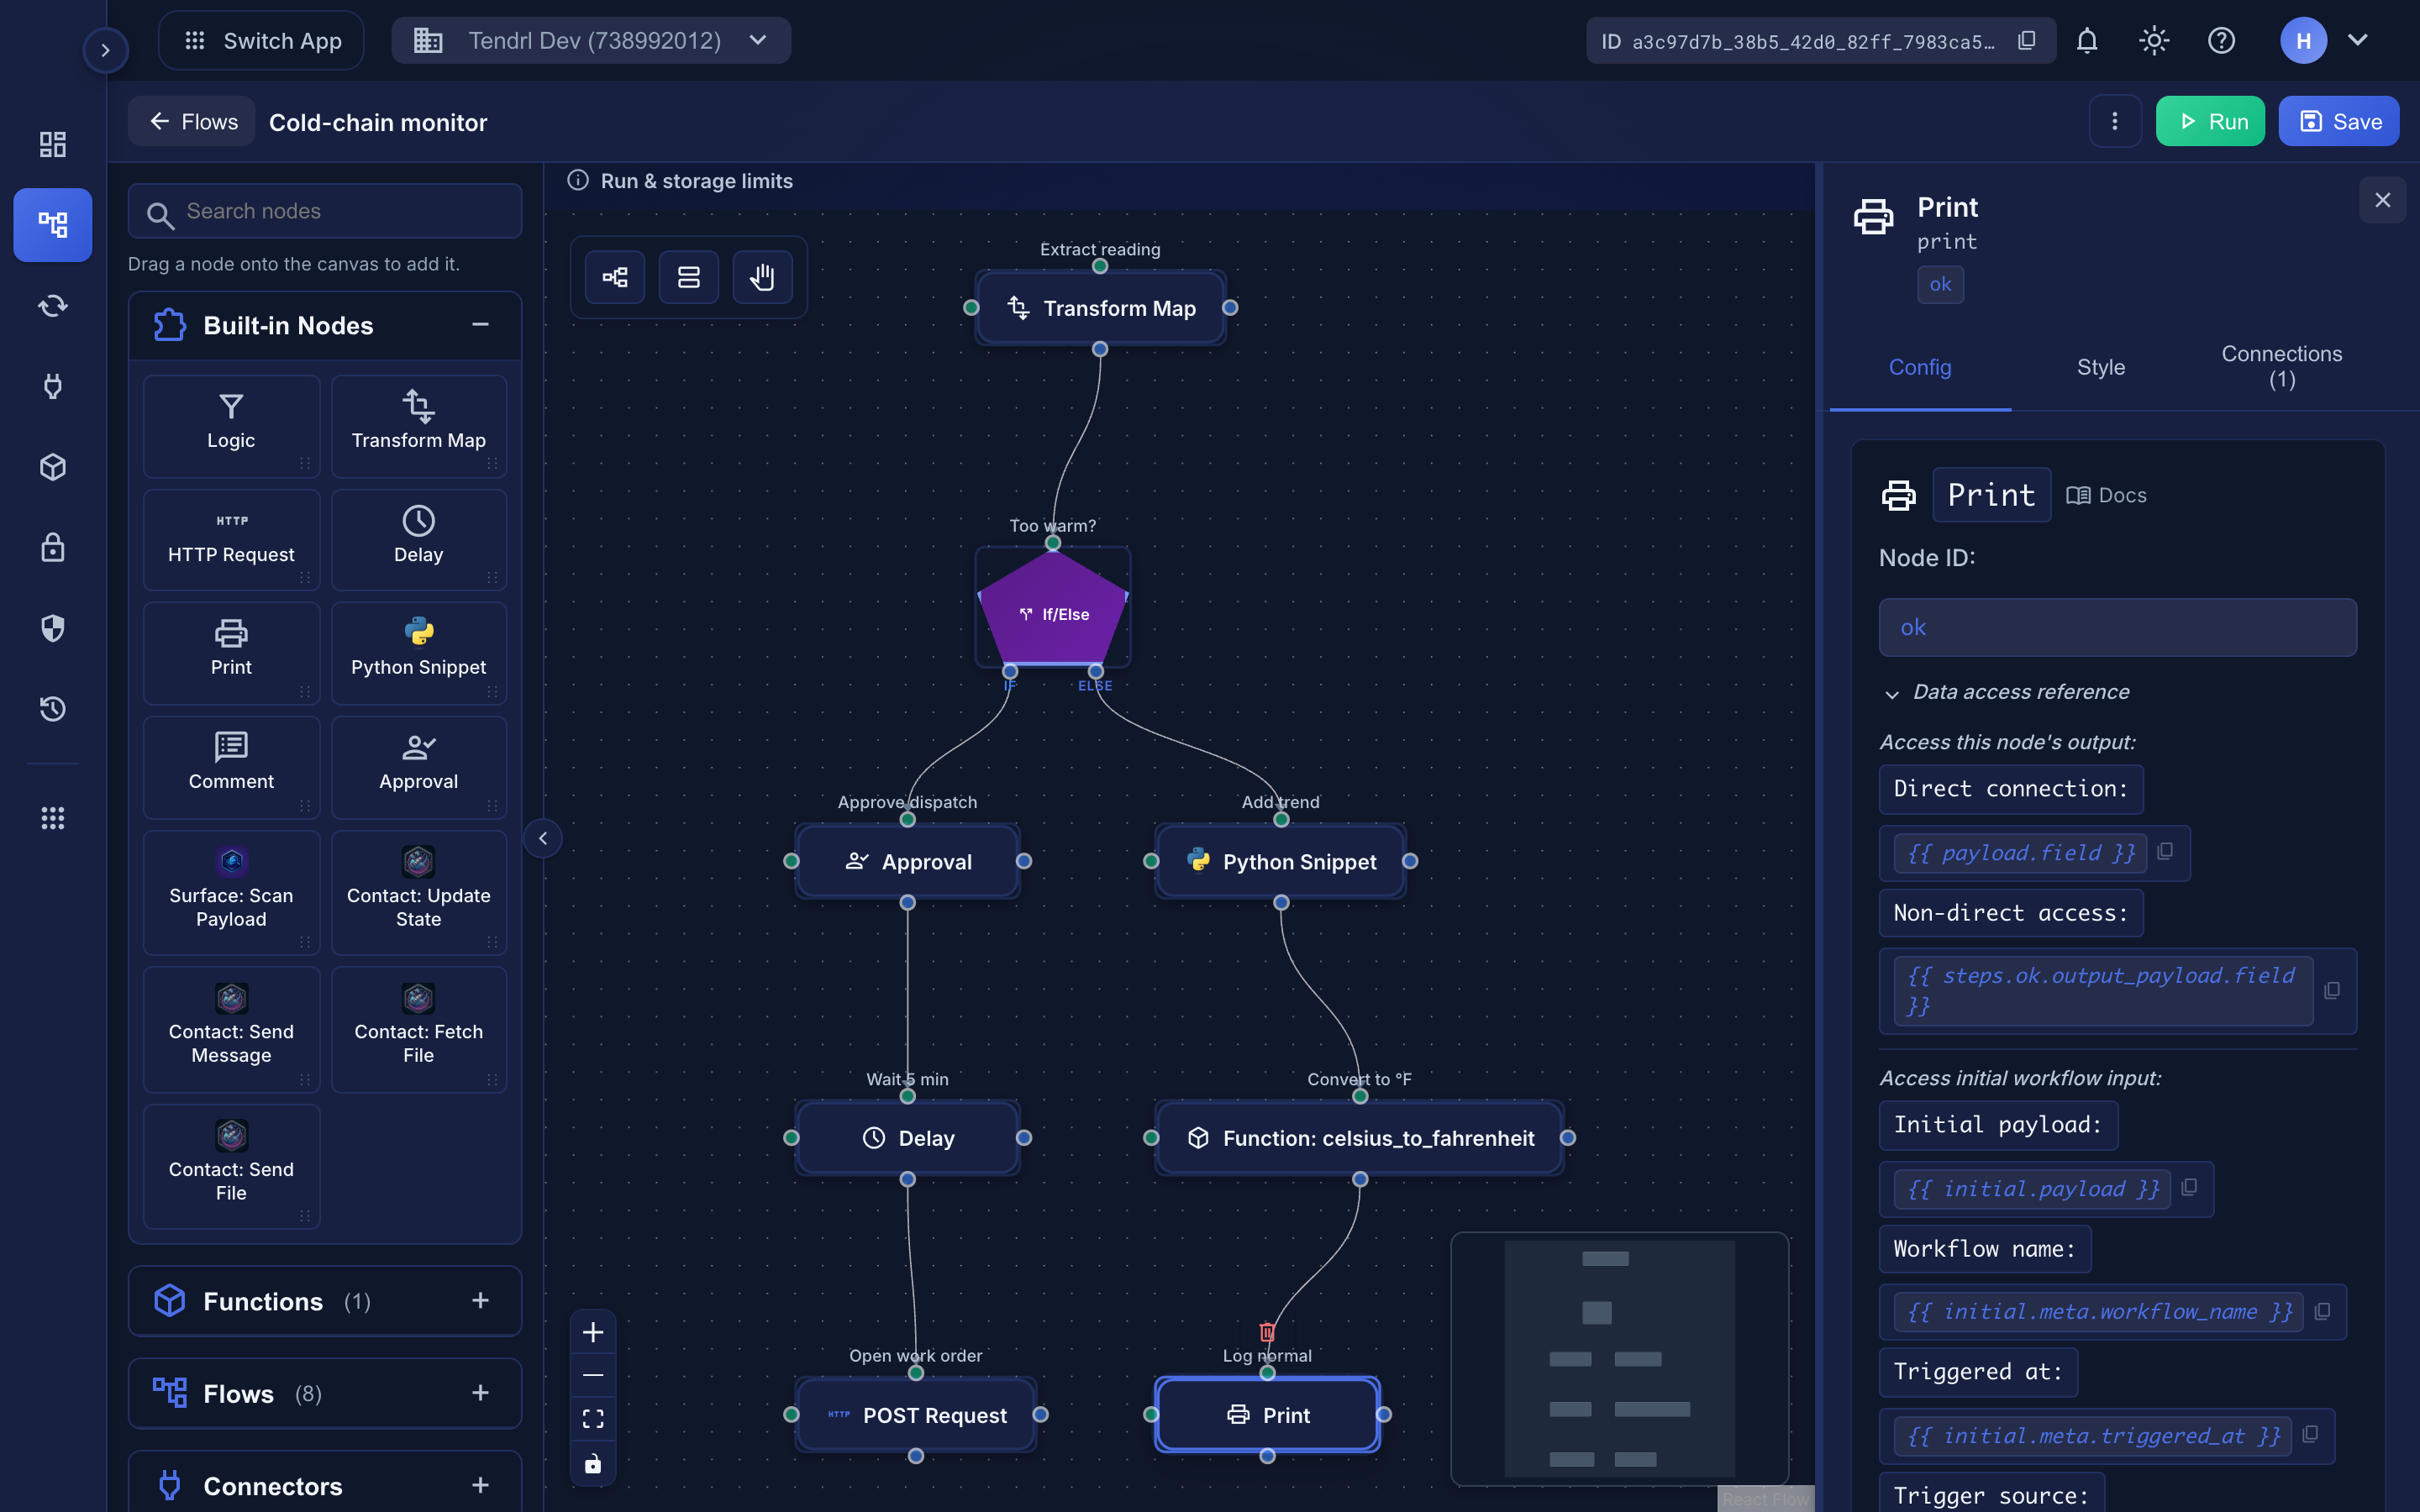Close the Print properties panel
The height and width of the screenshot is (1512, 2420).
tap(2383, 200)
